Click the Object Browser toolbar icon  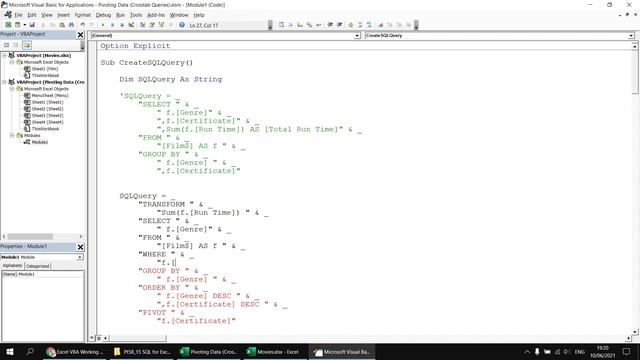tap(161, 25)
